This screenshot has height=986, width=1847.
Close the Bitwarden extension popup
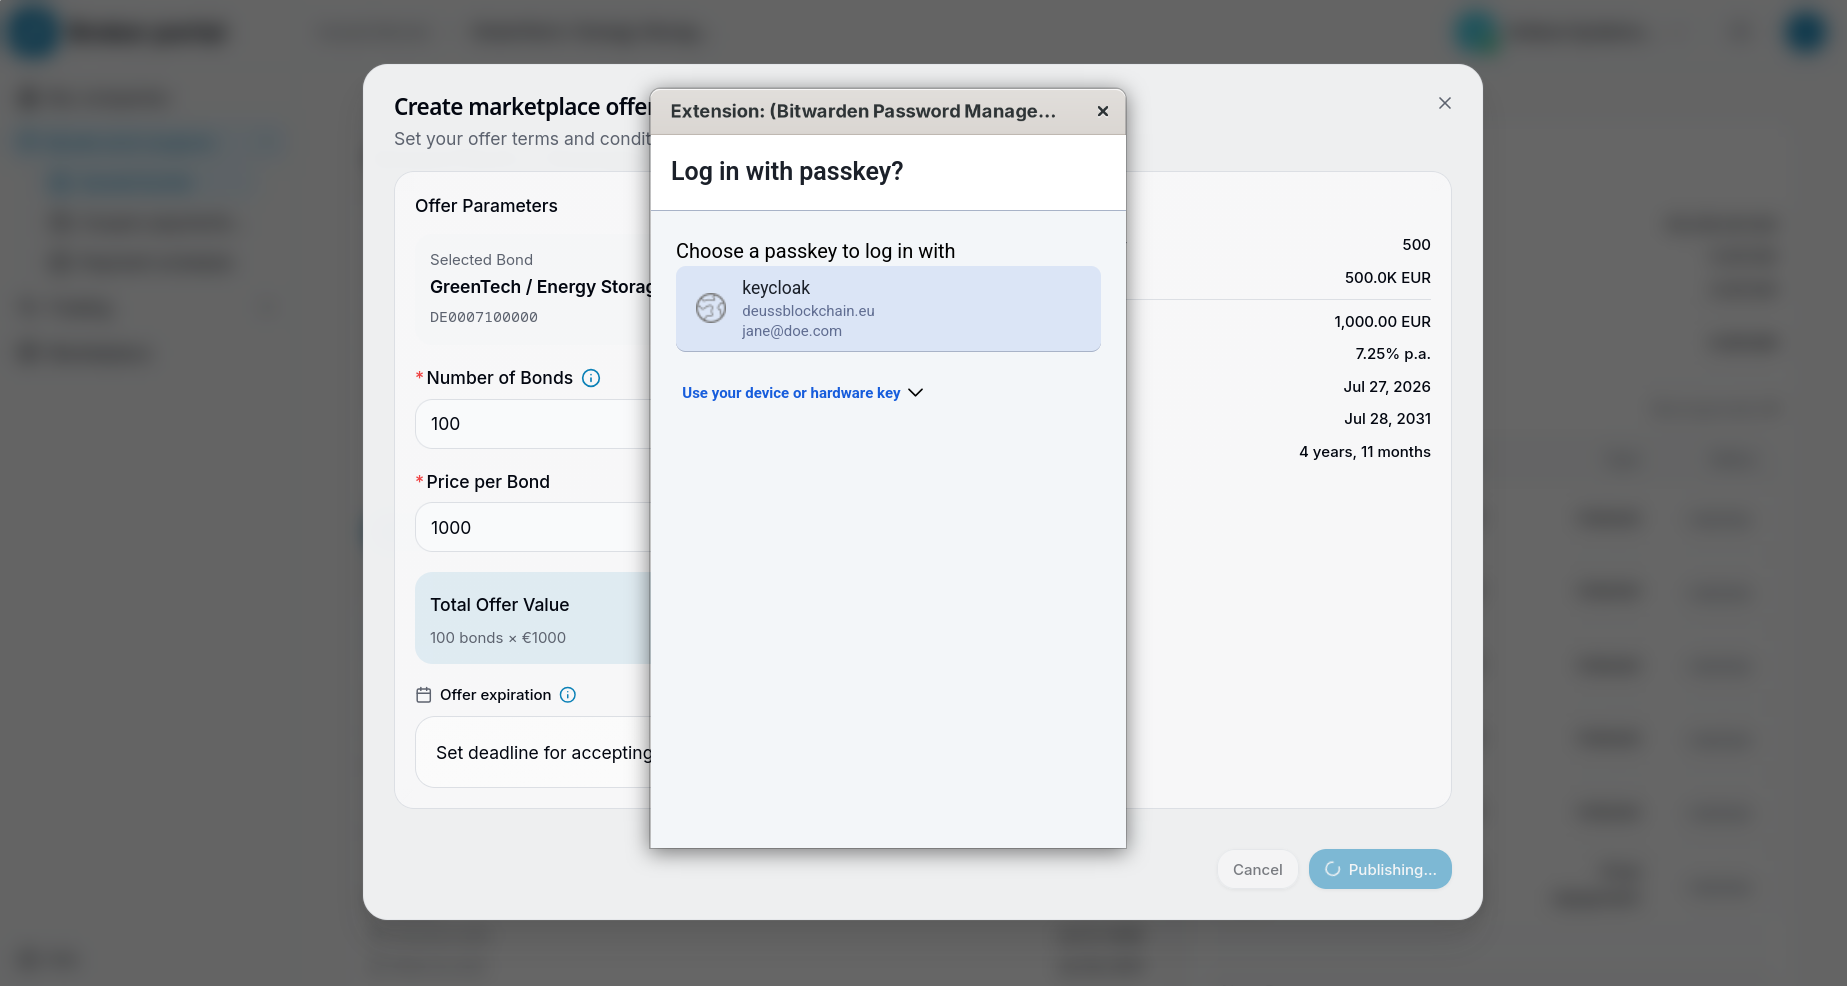1102,111
